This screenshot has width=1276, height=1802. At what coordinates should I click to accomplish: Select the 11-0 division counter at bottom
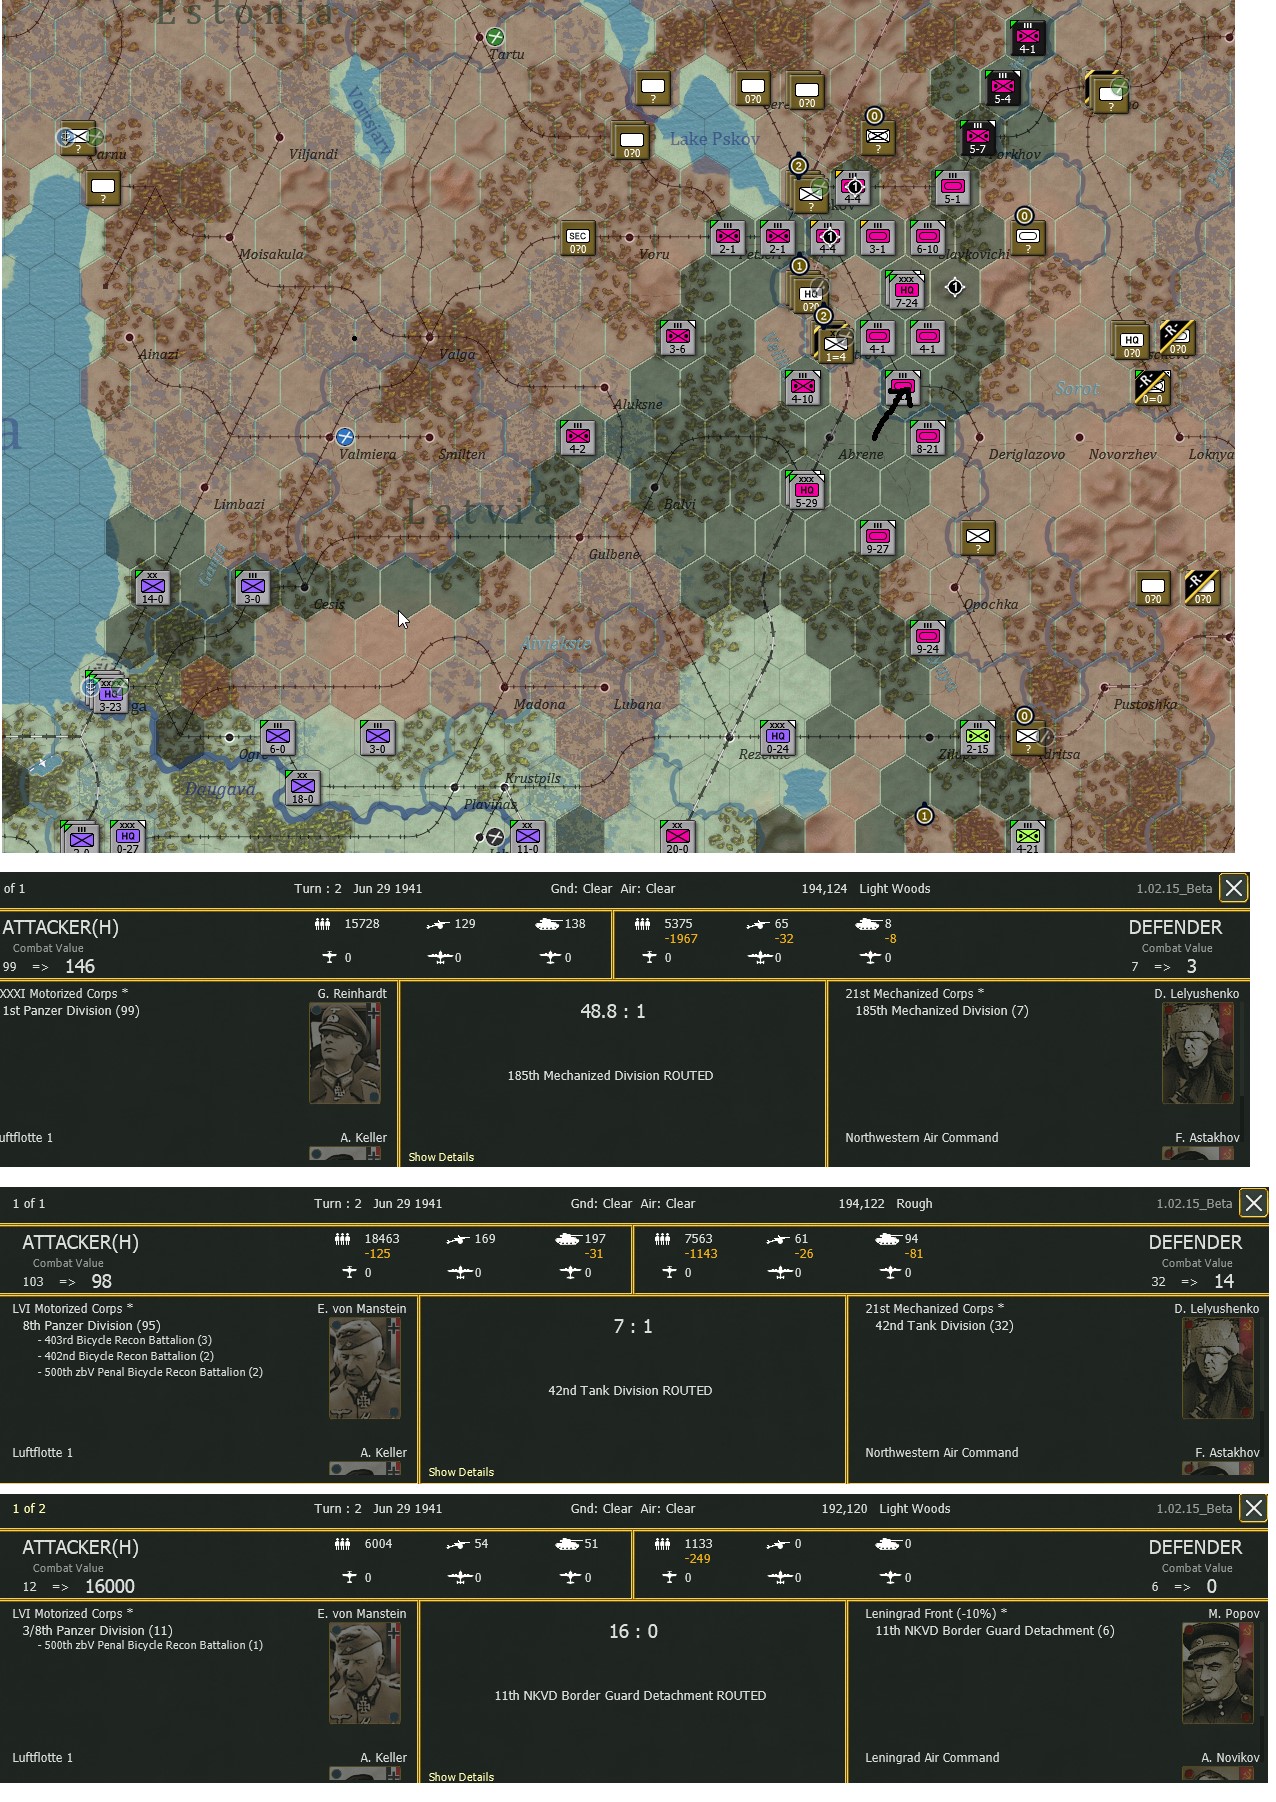pyautogui.click(x=527, y=837)
